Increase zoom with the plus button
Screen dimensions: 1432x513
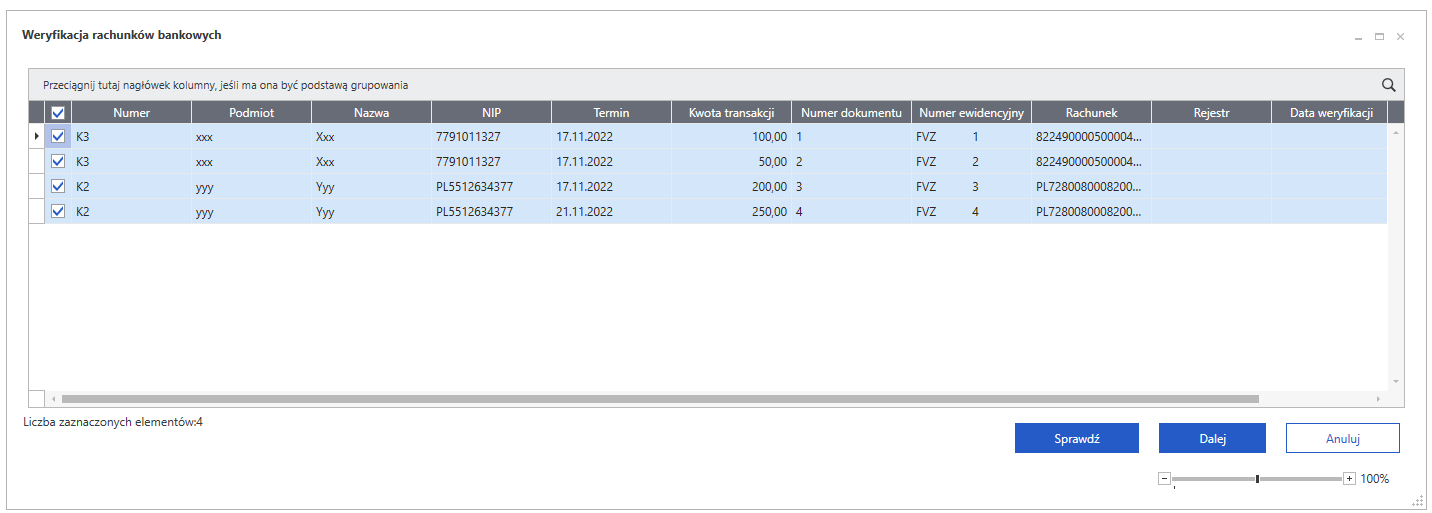point(1349,478)
